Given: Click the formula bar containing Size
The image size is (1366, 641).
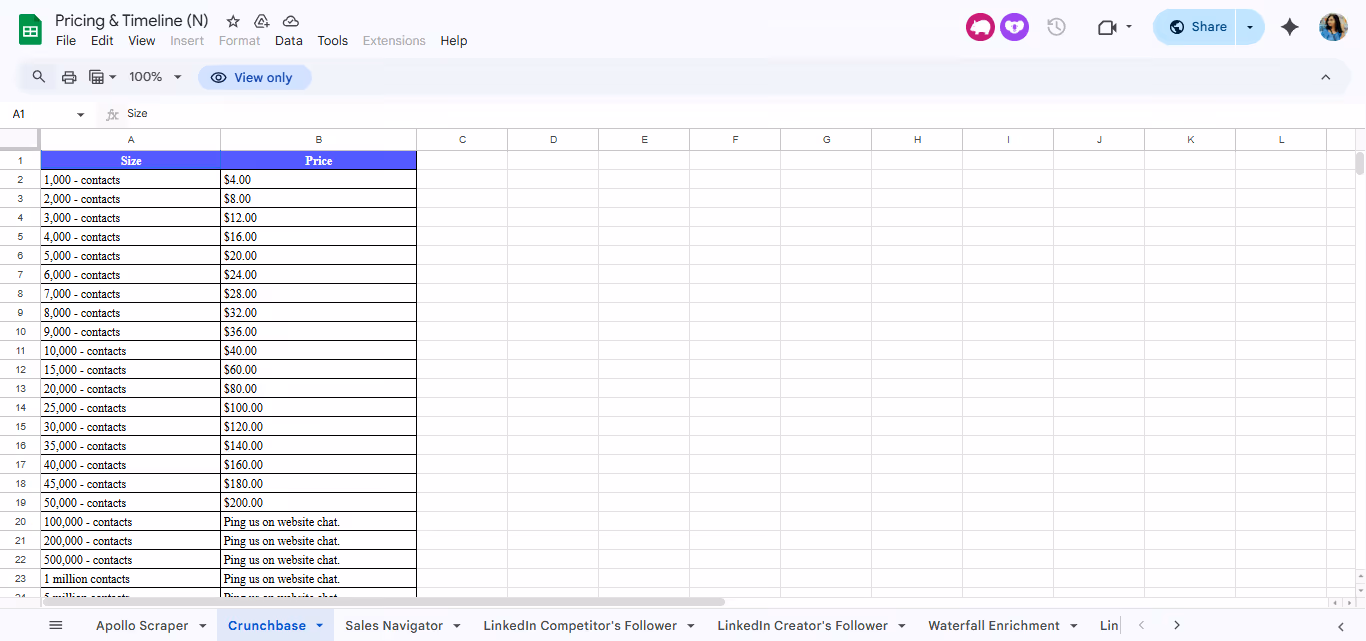Looking at the screenshot, I should coord(740,114).
